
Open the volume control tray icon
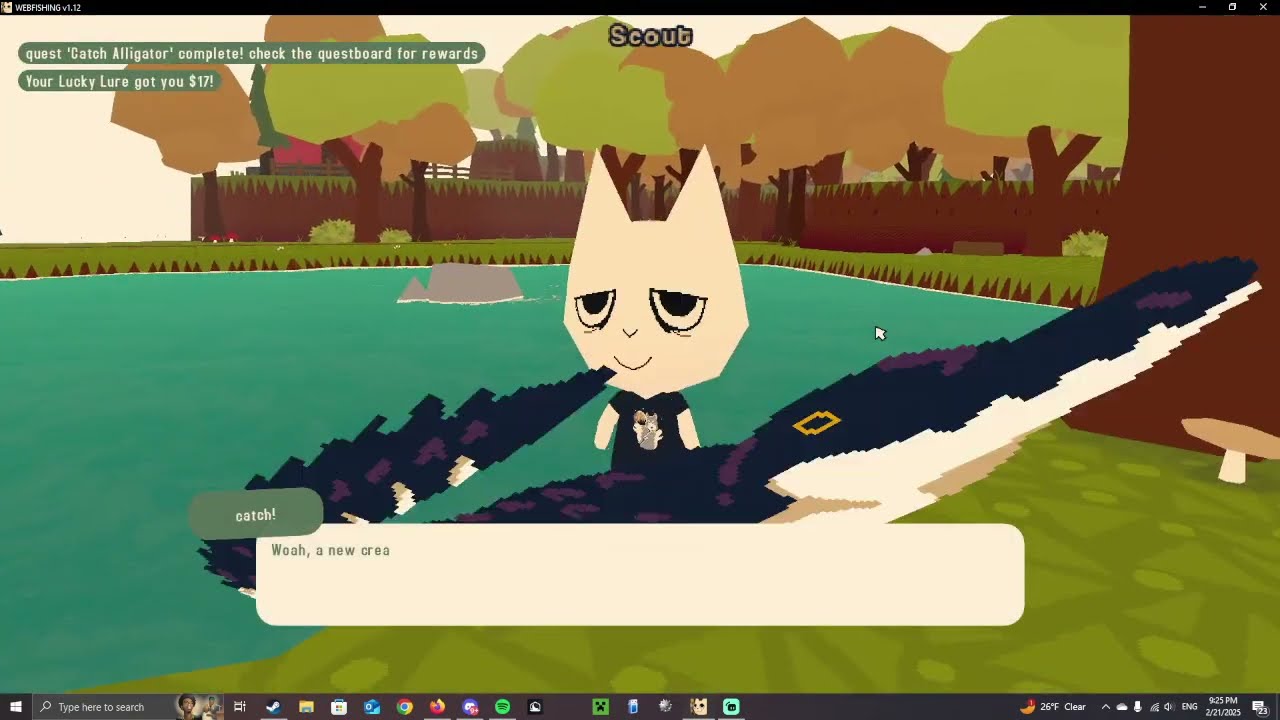(x=1169, y=707)
